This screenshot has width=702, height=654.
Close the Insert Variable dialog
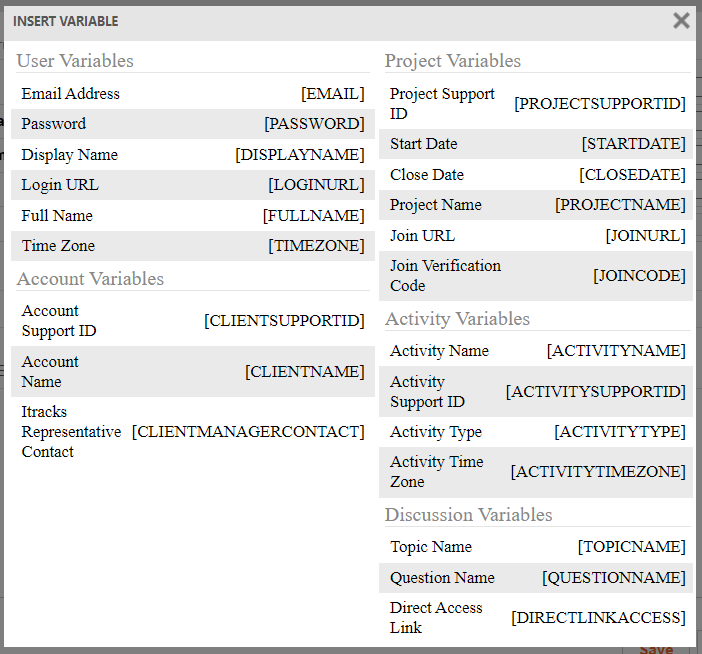click(x=681, y=21)
